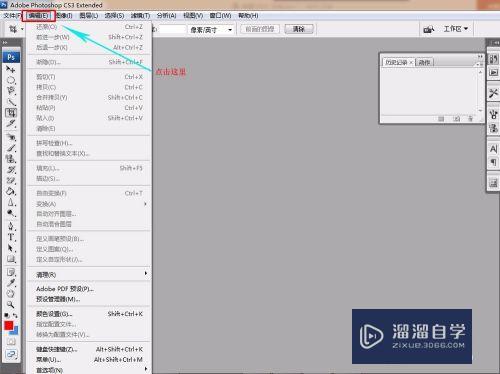Open the History panel flyout menu
The width and height of the screenshot is (500, 374).
479,64
